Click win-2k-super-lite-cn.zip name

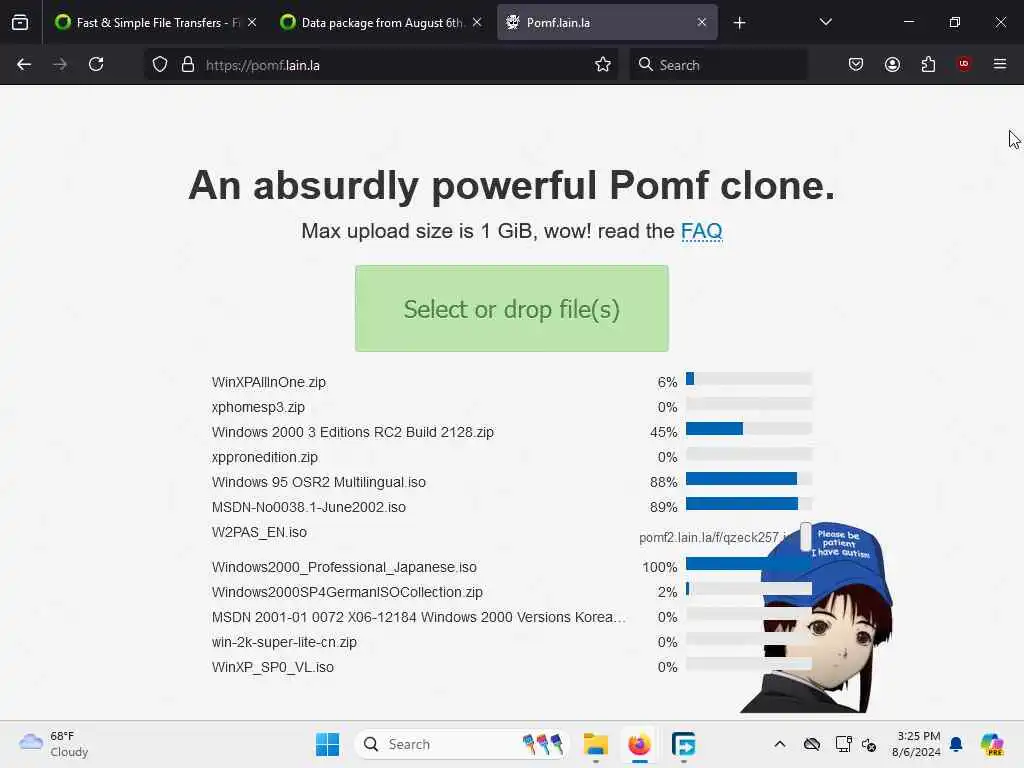click(284, 642)
